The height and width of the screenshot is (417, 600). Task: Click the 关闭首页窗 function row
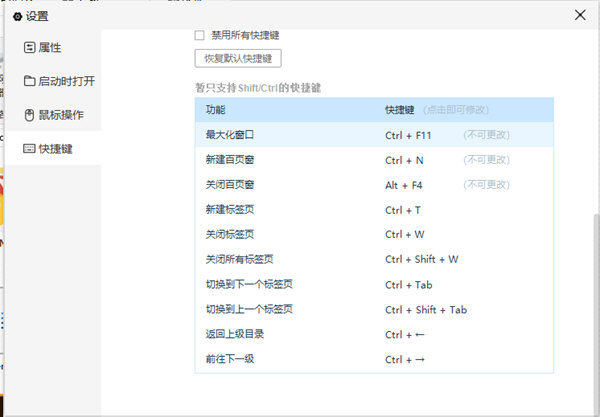pos(229,184)
